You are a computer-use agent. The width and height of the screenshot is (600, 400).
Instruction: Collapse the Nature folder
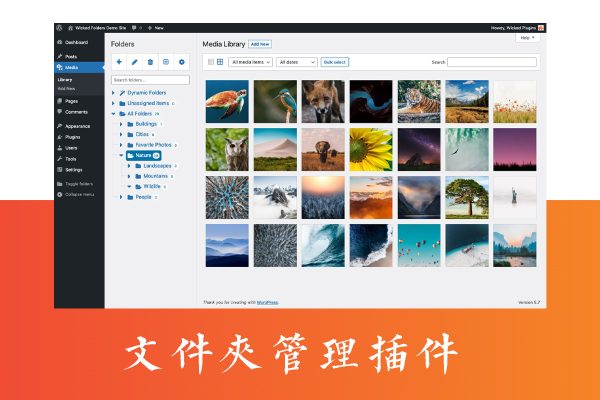120,155
